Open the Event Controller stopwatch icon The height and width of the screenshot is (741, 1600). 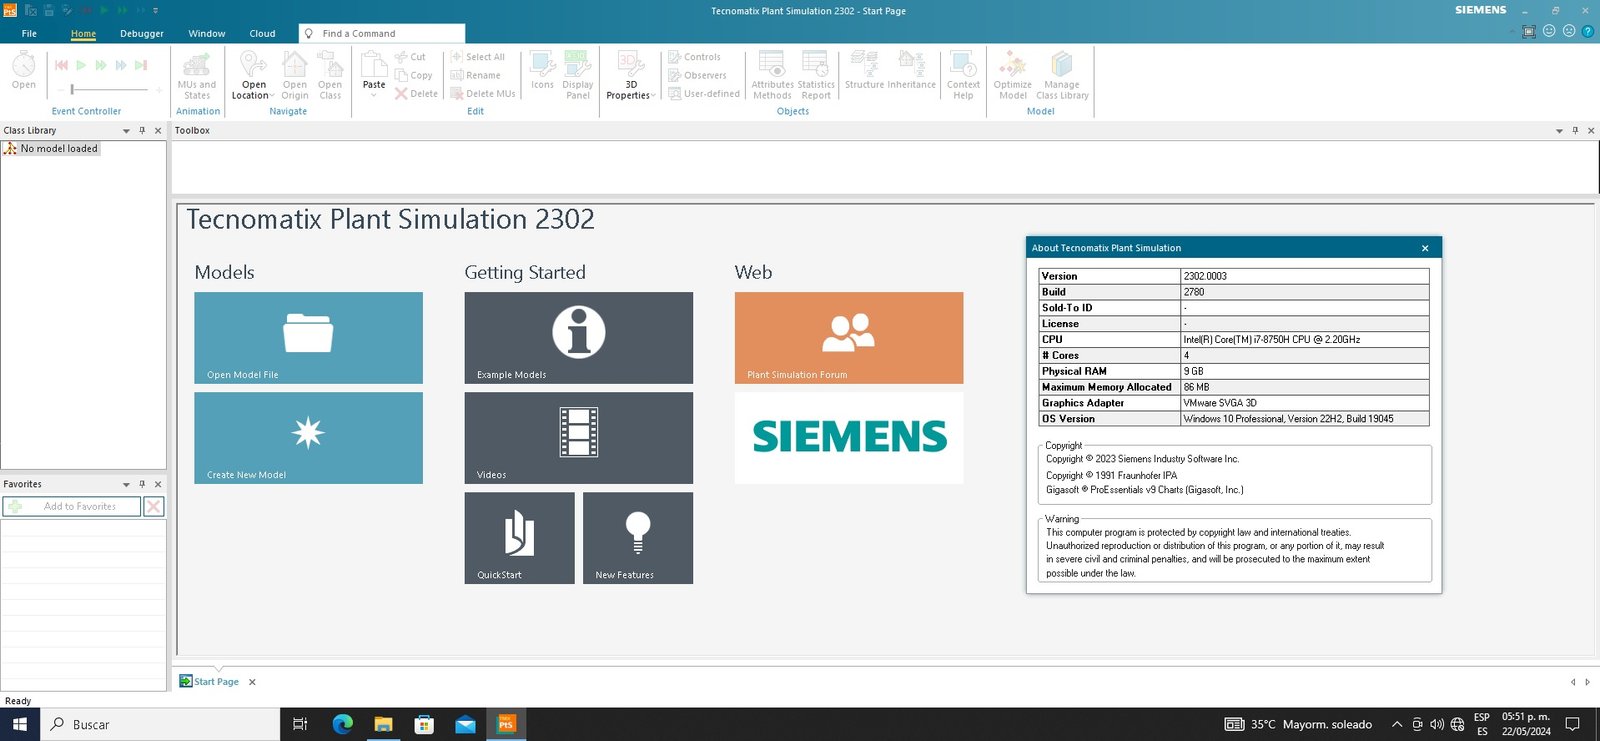[x=24, y=65]
